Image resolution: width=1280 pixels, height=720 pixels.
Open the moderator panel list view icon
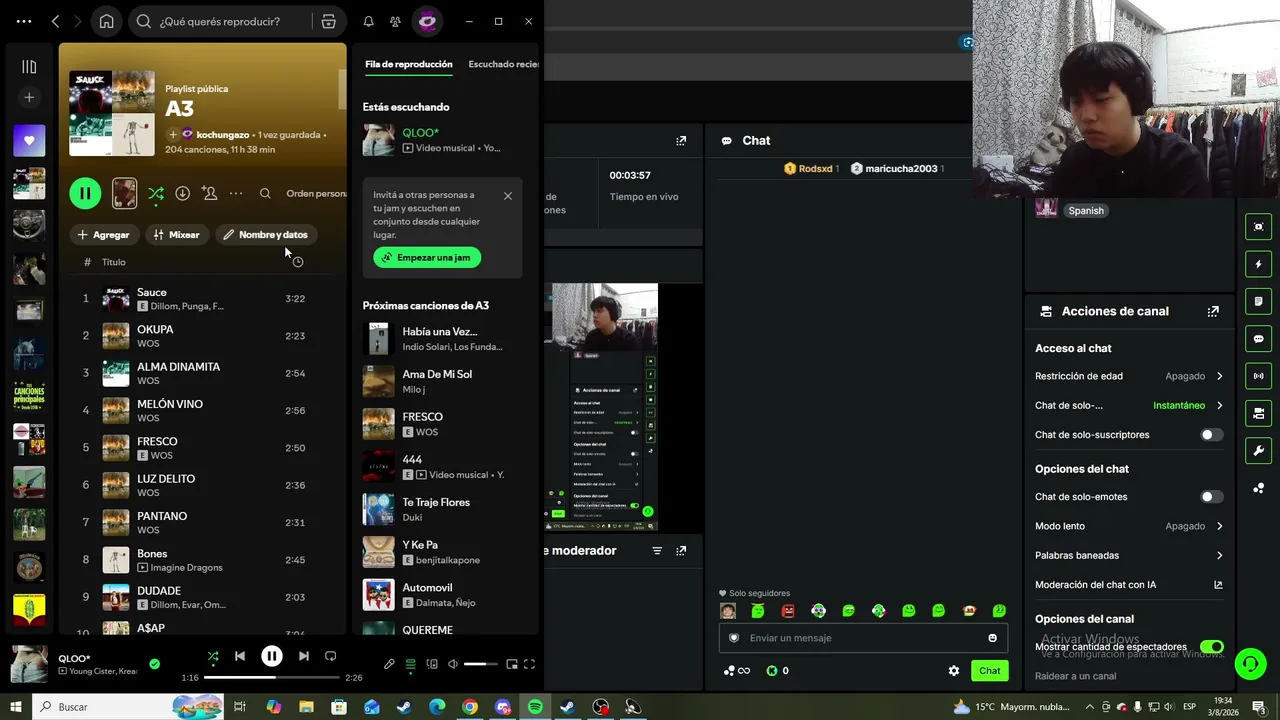[657, 551]
